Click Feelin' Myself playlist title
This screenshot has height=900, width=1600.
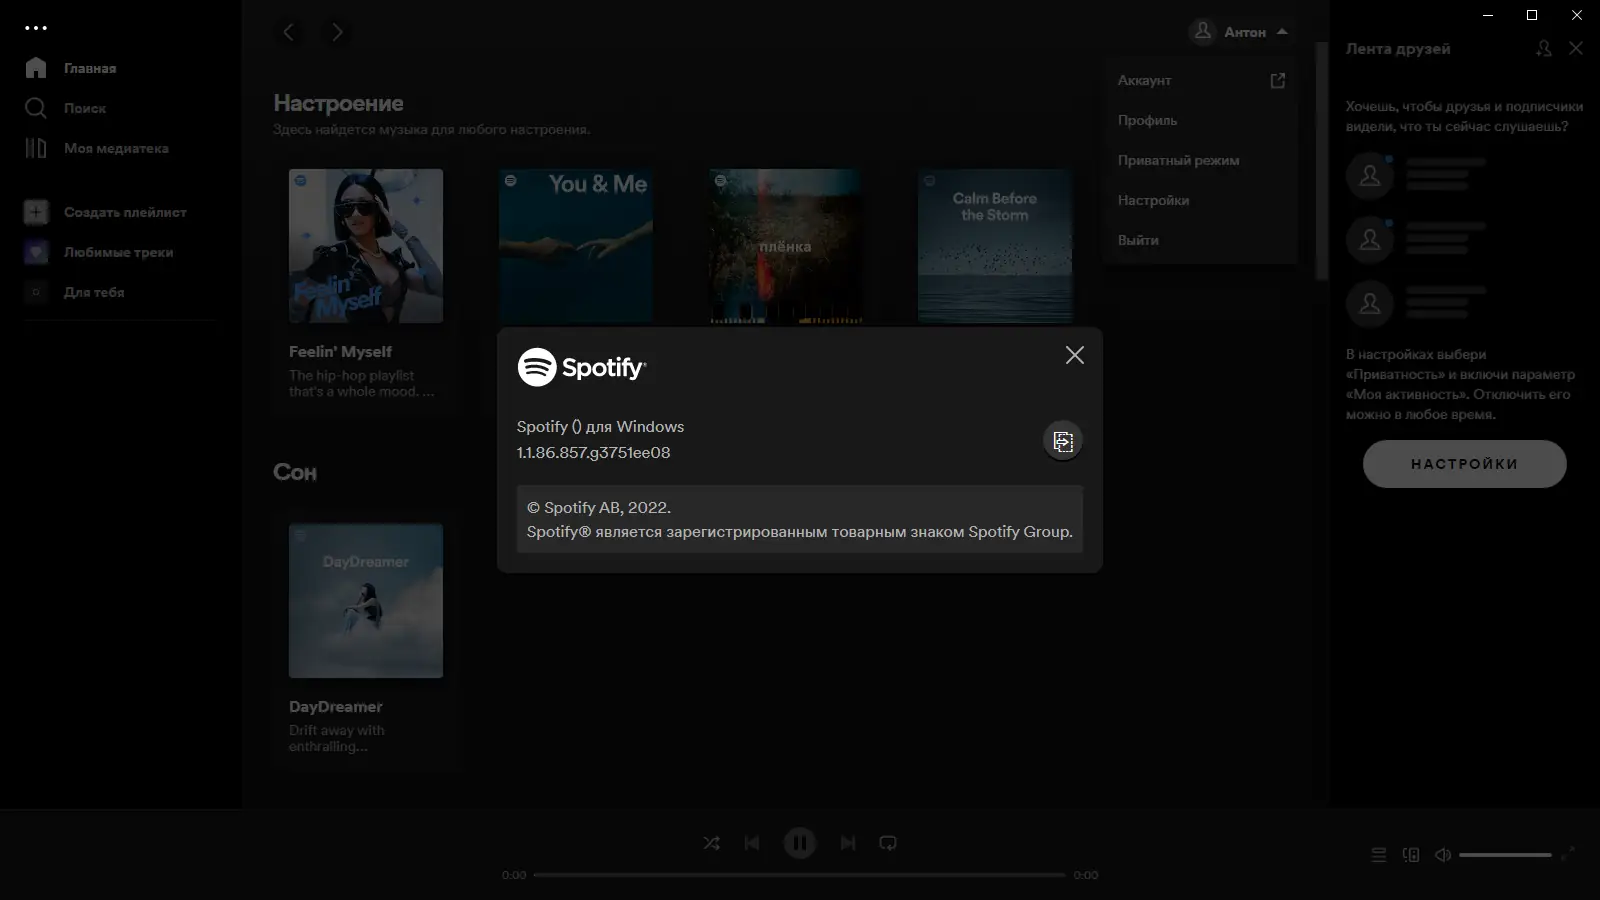[340, 352]
